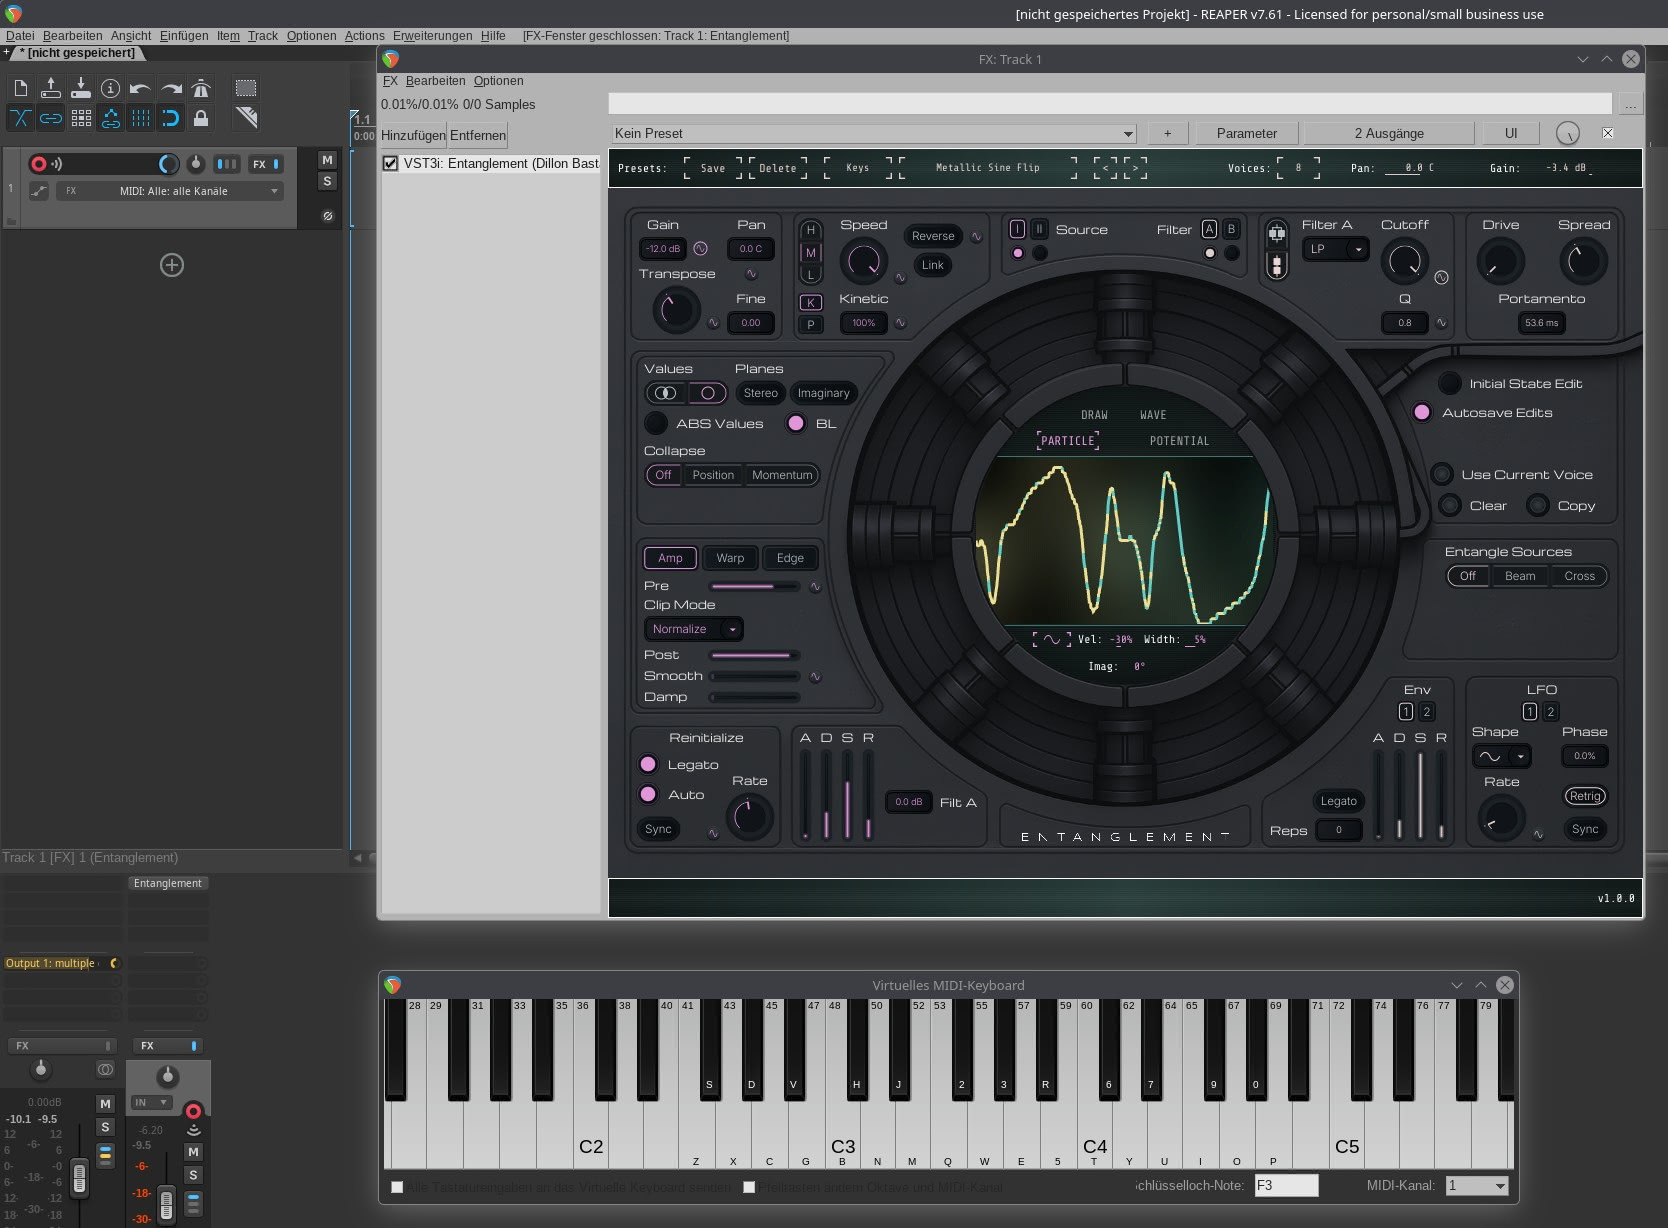Screen dimensions: 1668x1228
Task: Toggle the Autosave Edits option
Action: point(1421,413)
